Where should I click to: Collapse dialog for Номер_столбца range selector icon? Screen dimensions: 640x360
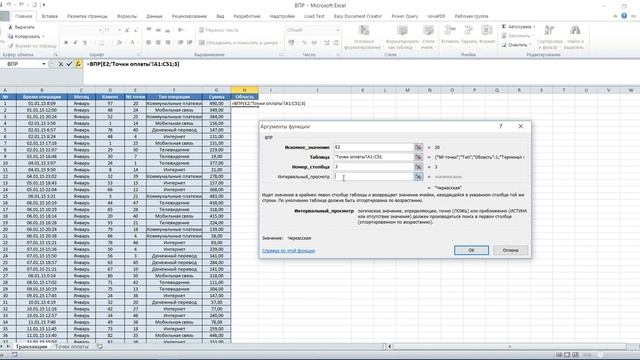(x=418, y=167)
